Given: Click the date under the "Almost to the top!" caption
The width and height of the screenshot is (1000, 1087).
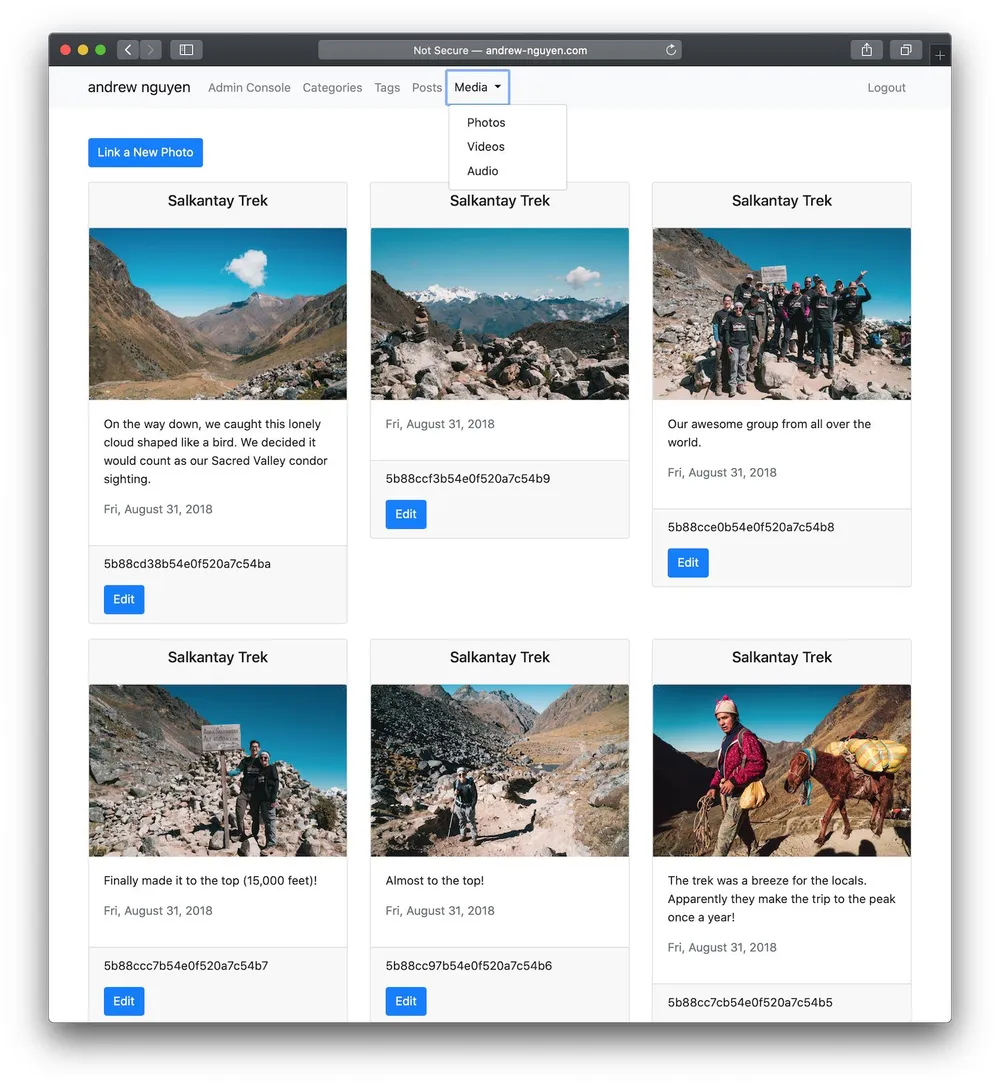Looking at the screenshot, I should [x=440, y=911].
